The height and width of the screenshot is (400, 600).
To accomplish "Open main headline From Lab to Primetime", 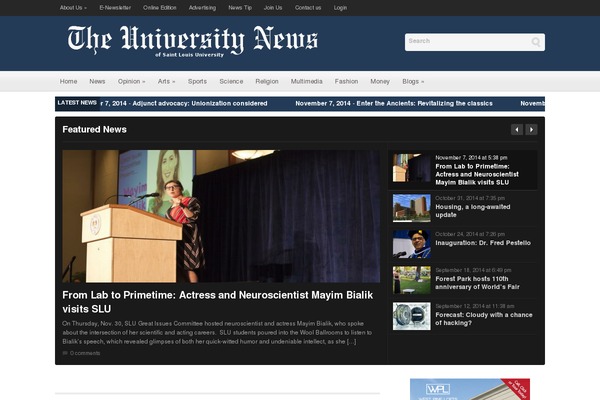I will pos(217,302).
